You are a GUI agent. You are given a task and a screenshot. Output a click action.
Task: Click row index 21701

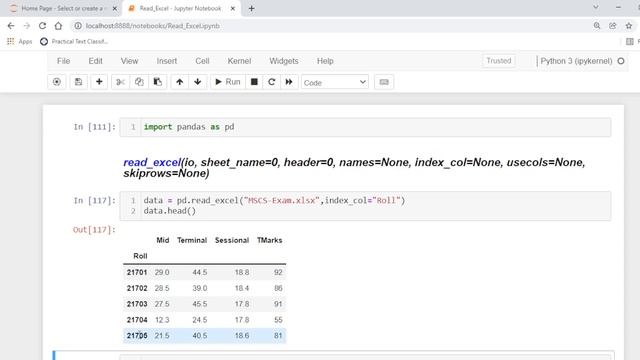(137, 272)
